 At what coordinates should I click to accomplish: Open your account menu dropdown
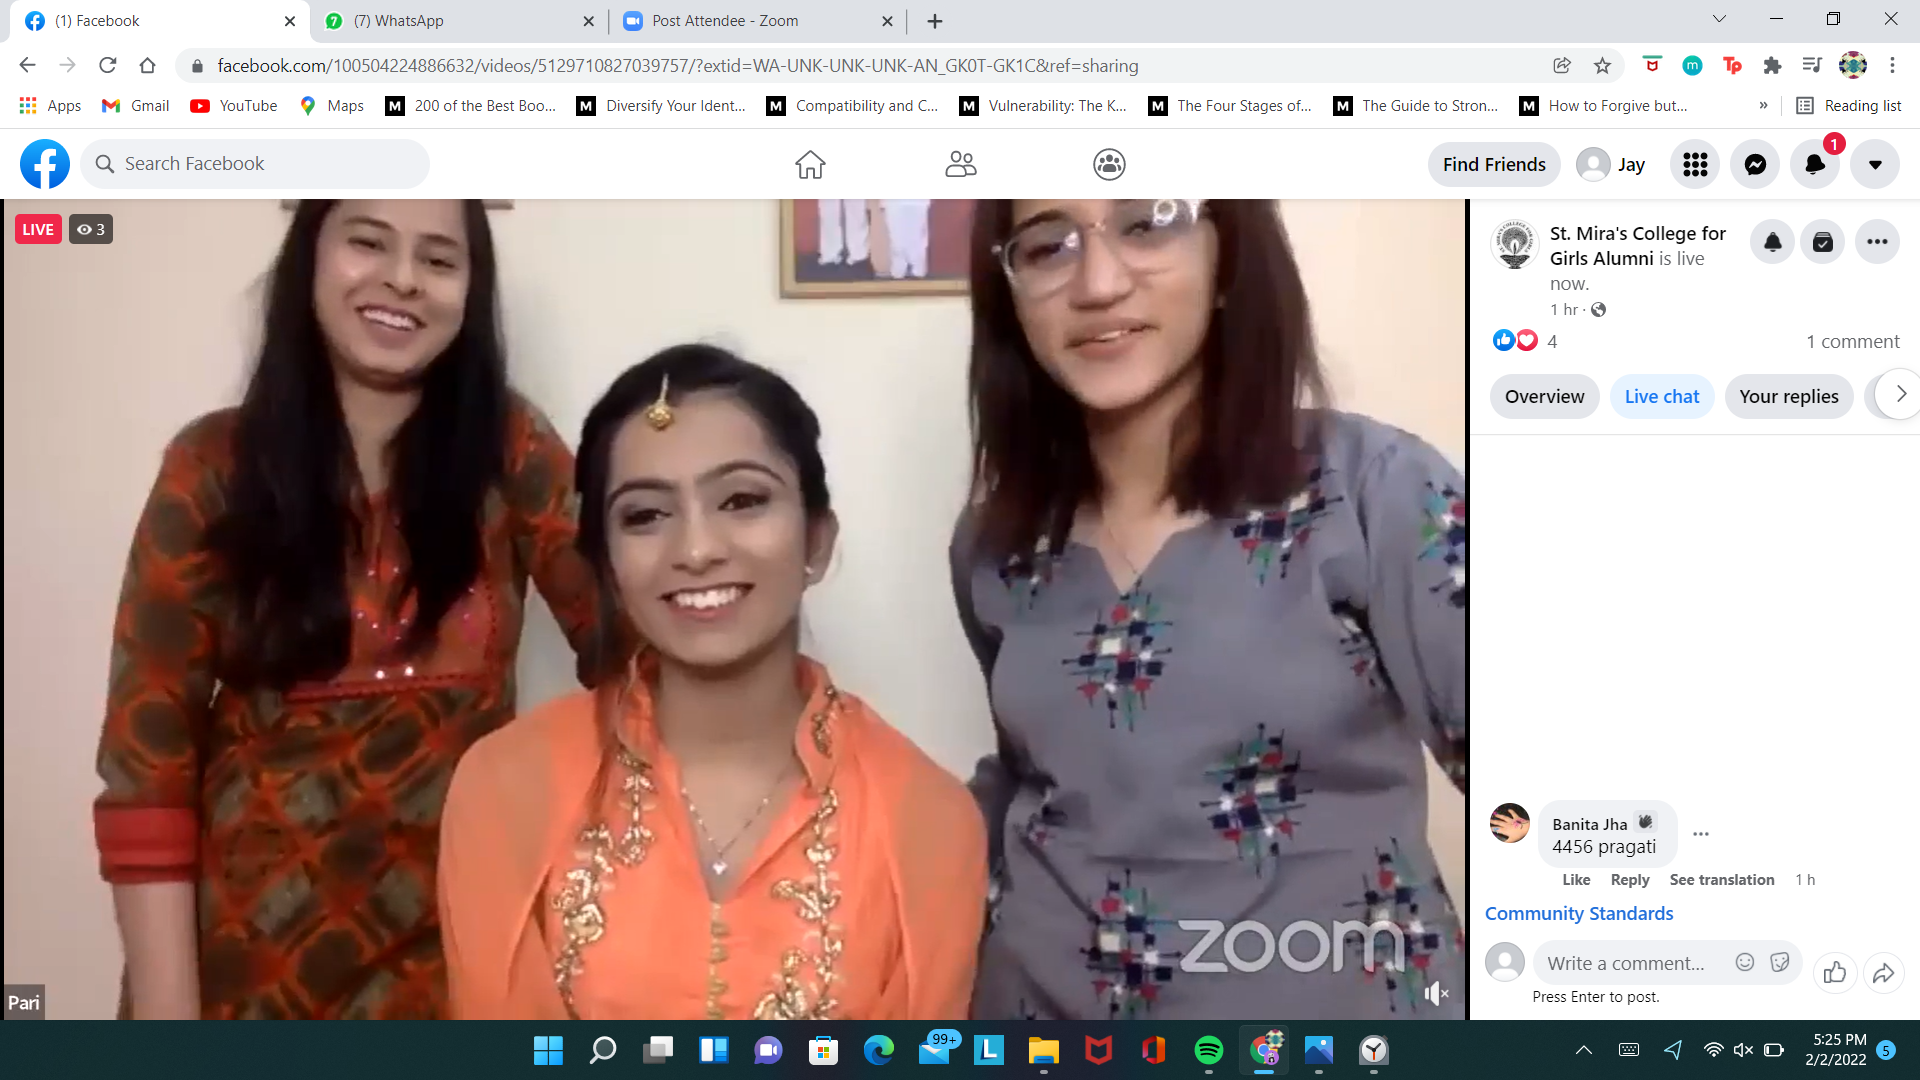point(1875,163)
